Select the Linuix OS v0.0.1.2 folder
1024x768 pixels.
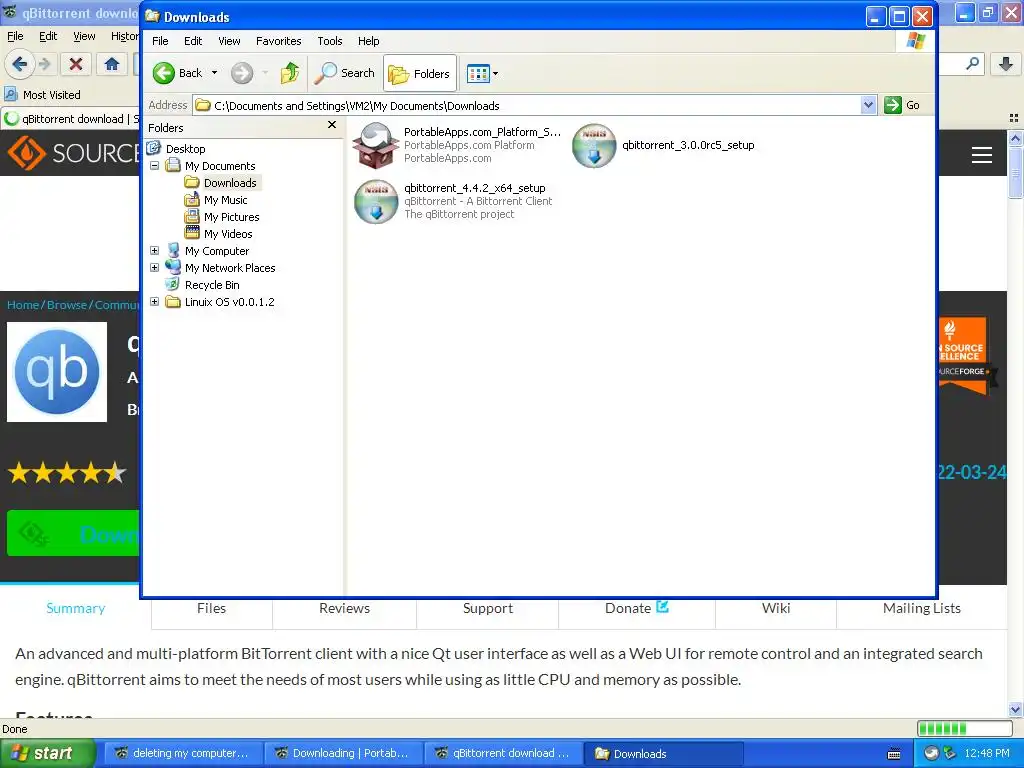coord(229,302)
